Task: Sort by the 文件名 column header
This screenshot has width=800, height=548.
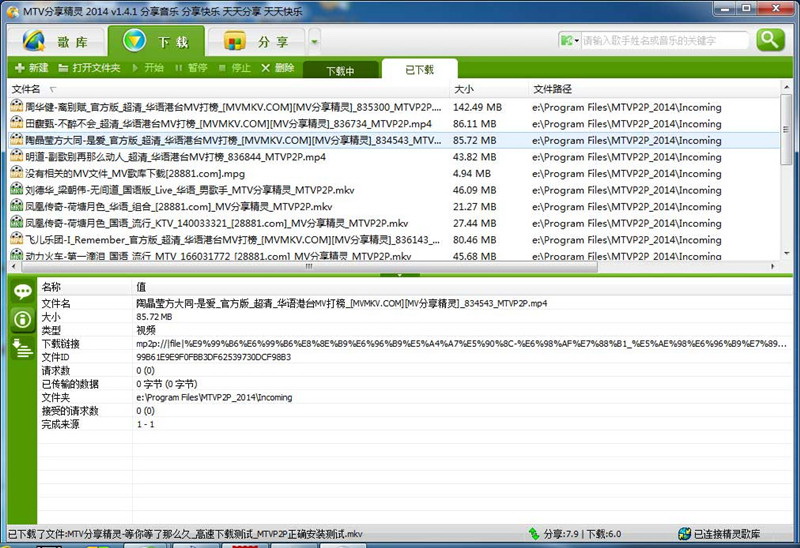Action: point(229,89)
